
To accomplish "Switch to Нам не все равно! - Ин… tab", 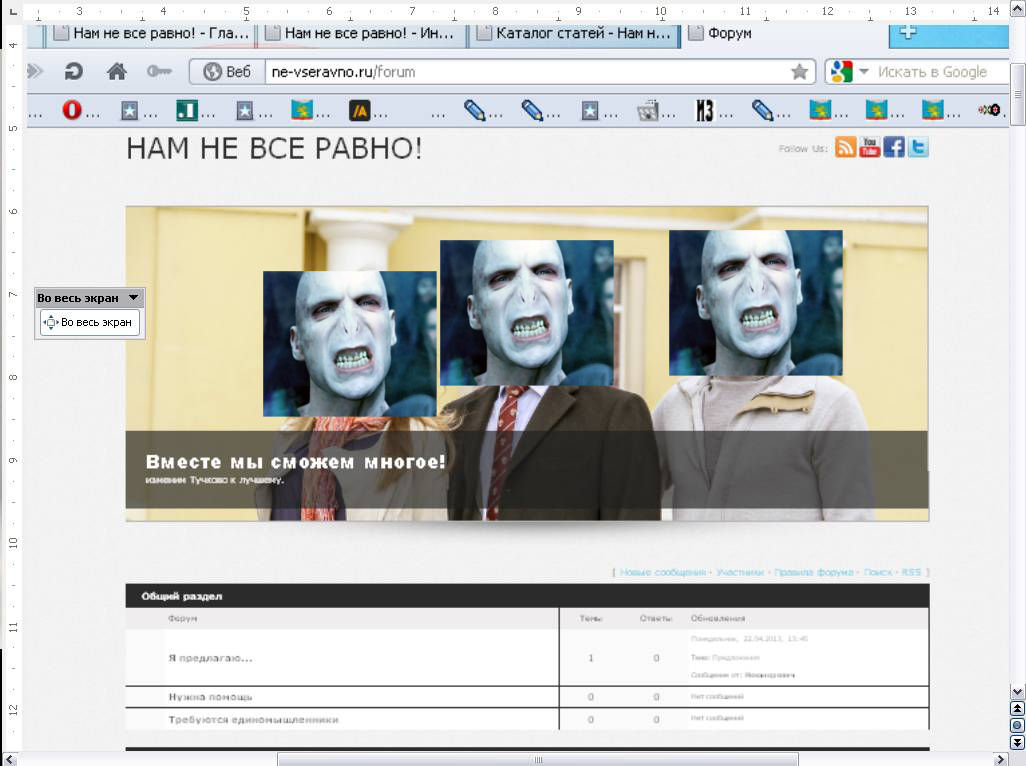I will pos(362,33).
